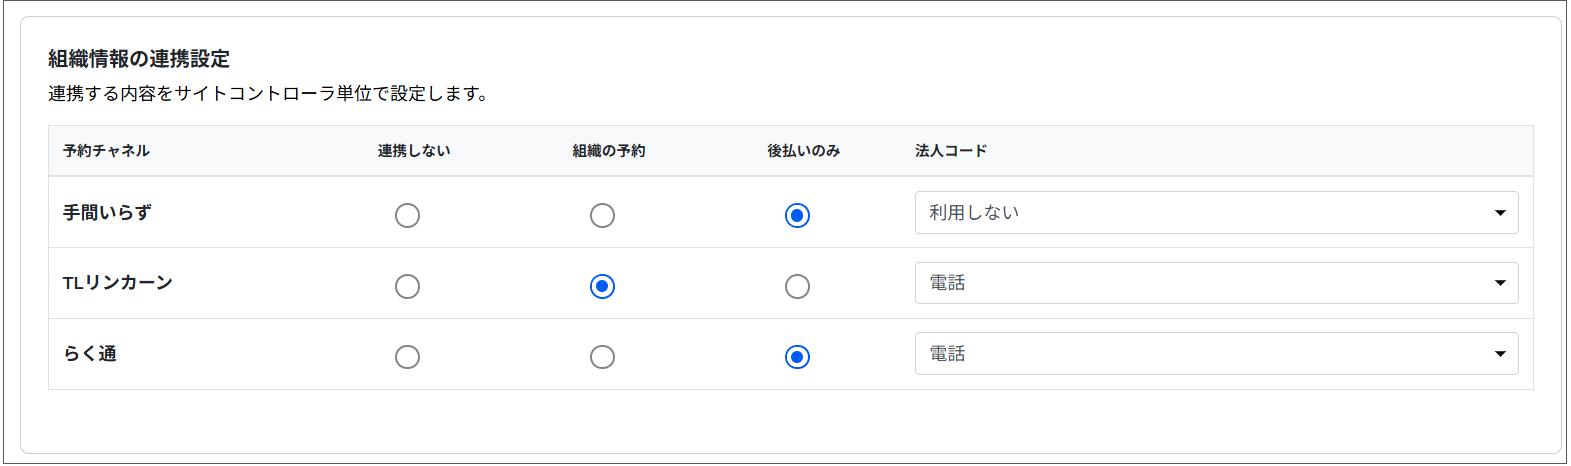Click the 連携しない column header
Image resolution: width=1571 pixels, height=466 pixels.
(x=414, y=151)
